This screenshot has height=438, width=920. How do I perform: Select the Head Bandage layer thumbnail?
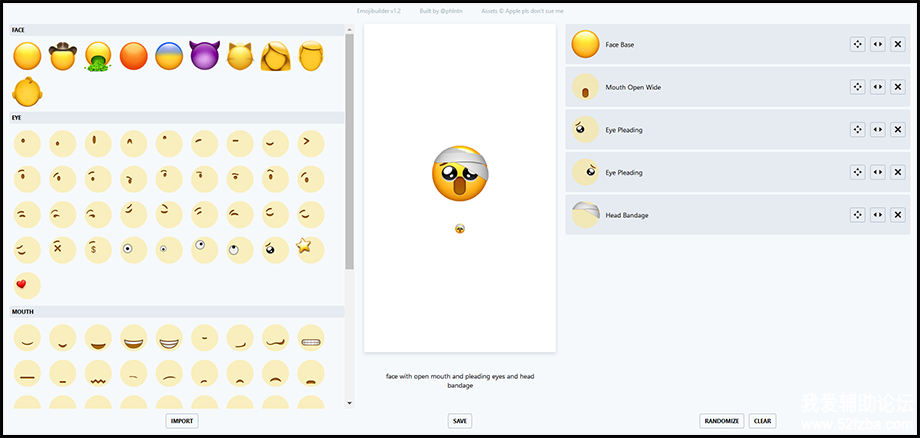pos(586,215)
